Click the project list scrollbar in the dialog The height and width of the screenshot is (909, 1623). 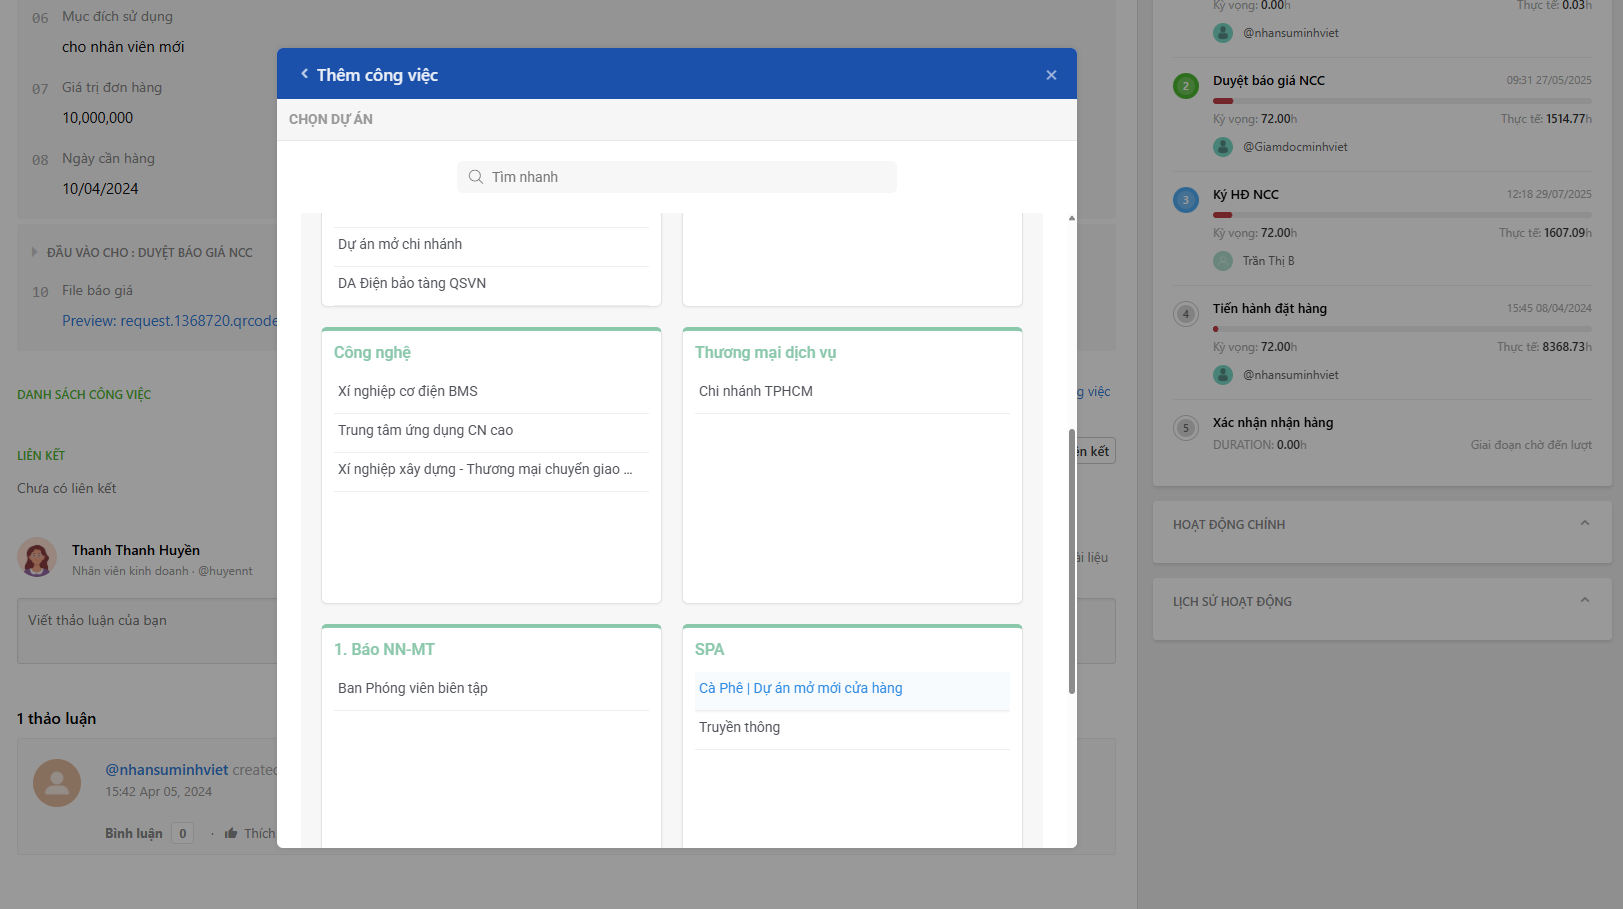coord(1072,561)
